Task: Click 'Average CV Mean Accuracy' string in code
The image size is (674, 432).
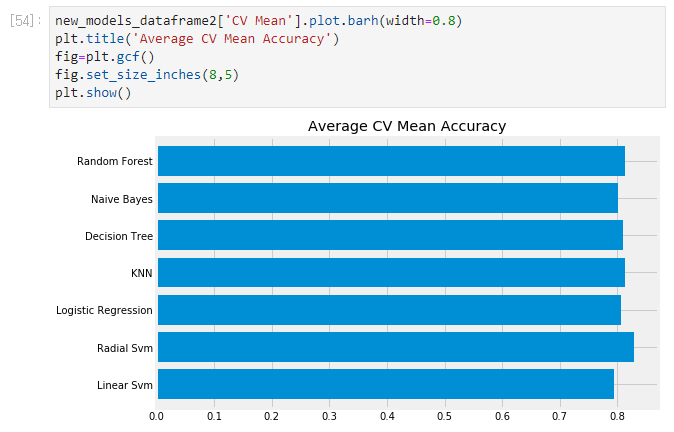Action: 232,39
